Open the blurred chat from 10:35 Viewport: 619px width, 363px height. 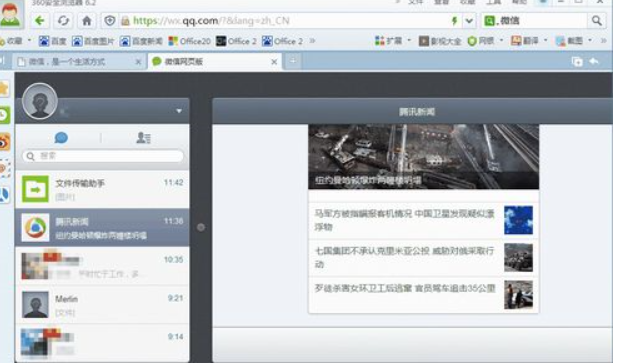[102, 266]
